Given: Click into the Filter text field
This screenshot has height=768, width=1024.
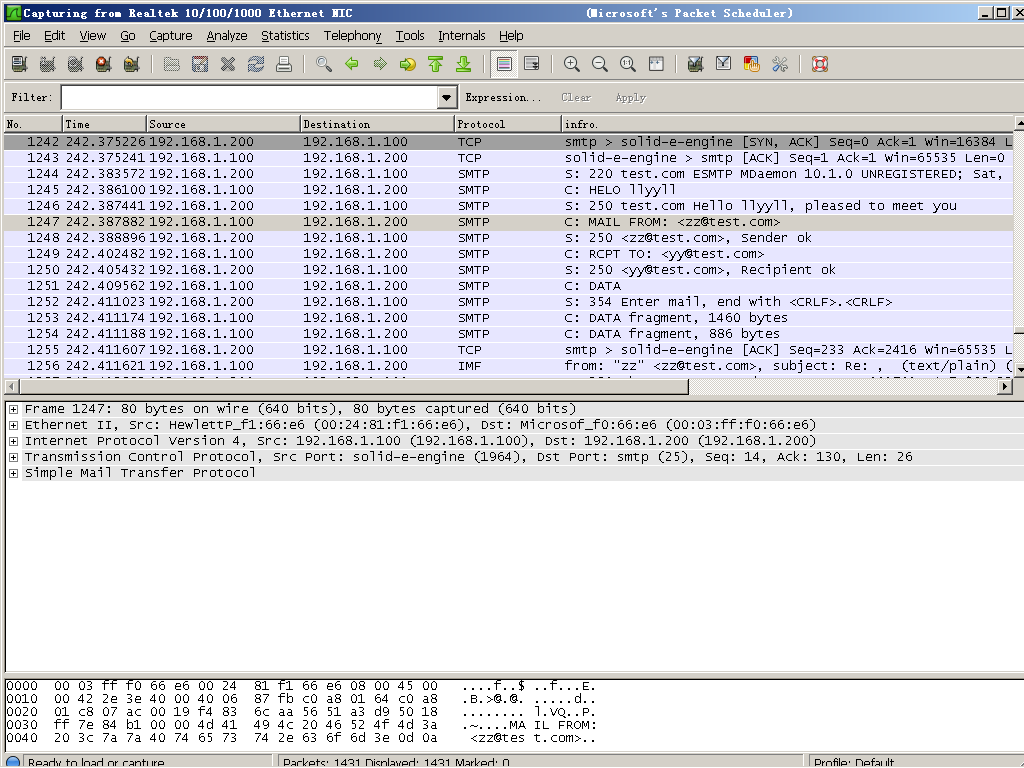Looking at the screenshot, I should coord(249,98).
